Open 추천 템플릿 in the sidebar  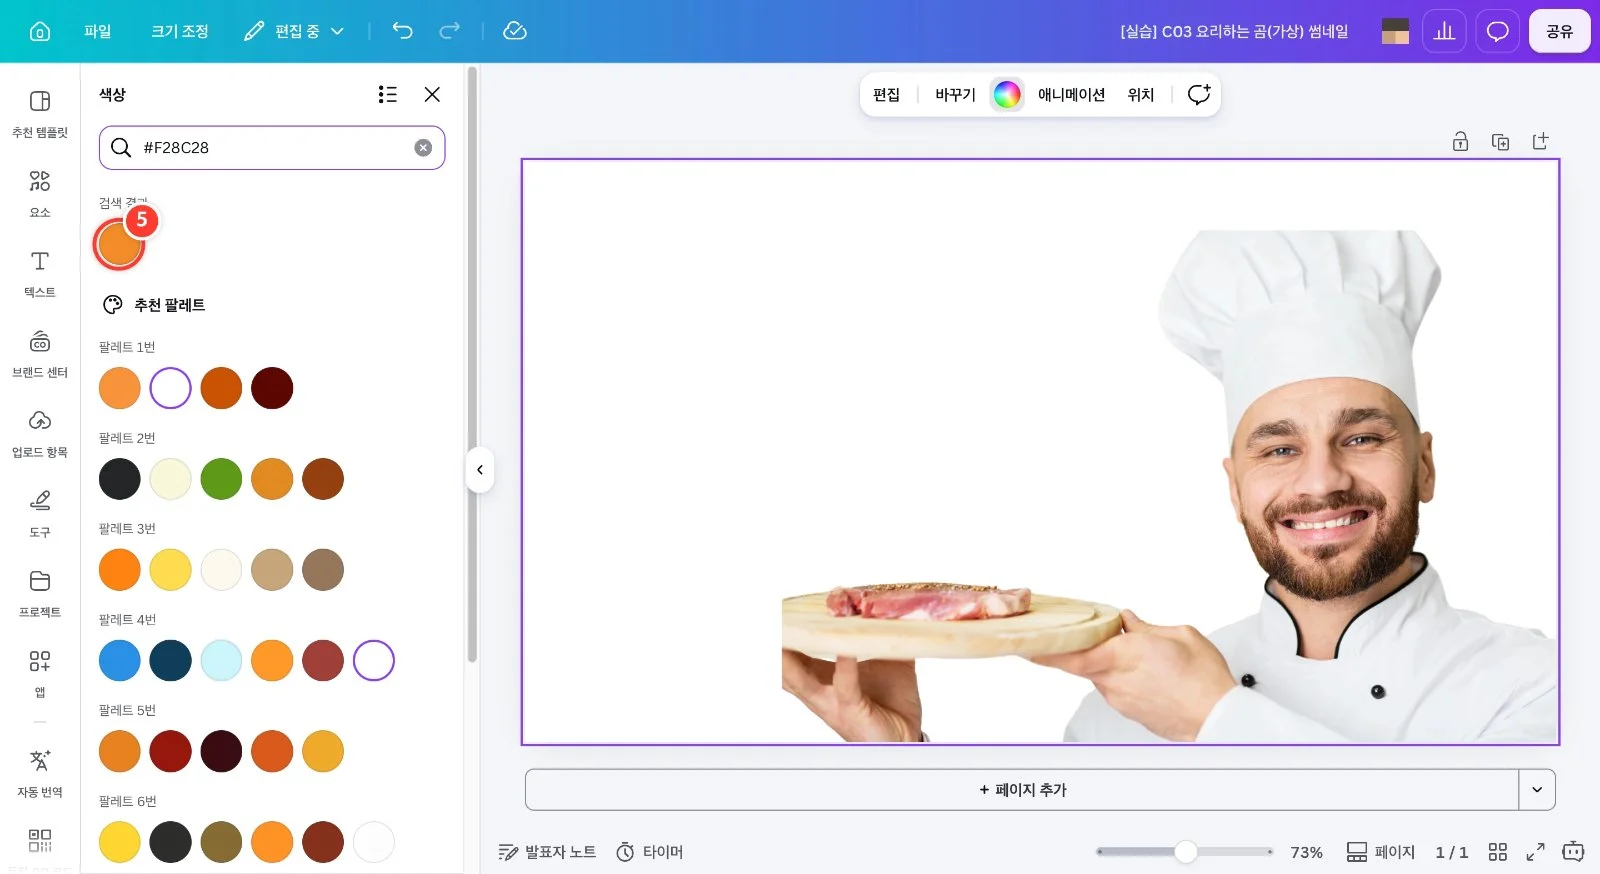(40, 114)
